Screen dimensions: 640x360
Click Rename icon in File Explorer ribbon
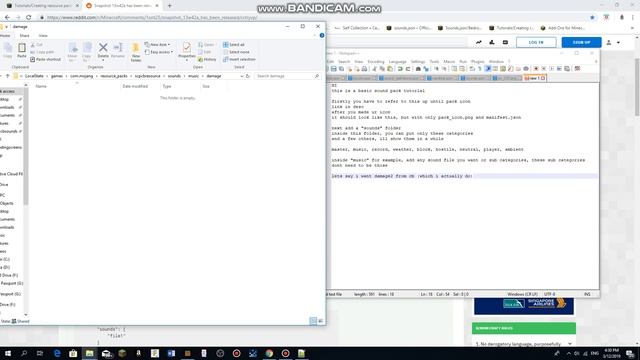pyautogui.click(x=118, y=51)
